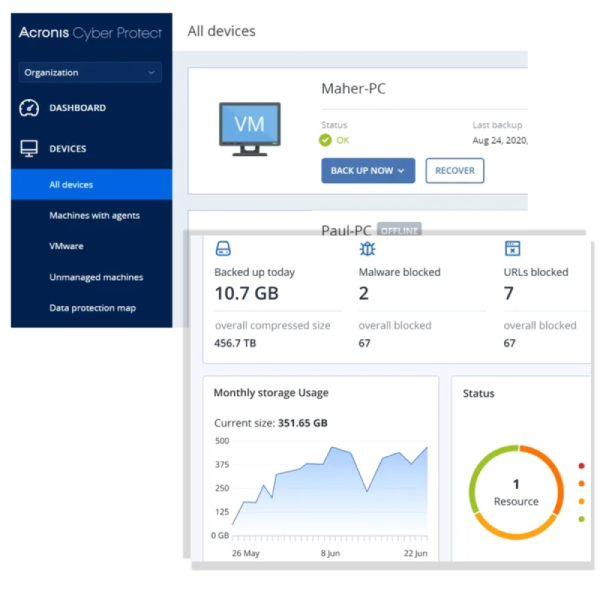Click the Current size 351.65 GB text
This screenshot has width=600, height=600.
coord(271,423)
